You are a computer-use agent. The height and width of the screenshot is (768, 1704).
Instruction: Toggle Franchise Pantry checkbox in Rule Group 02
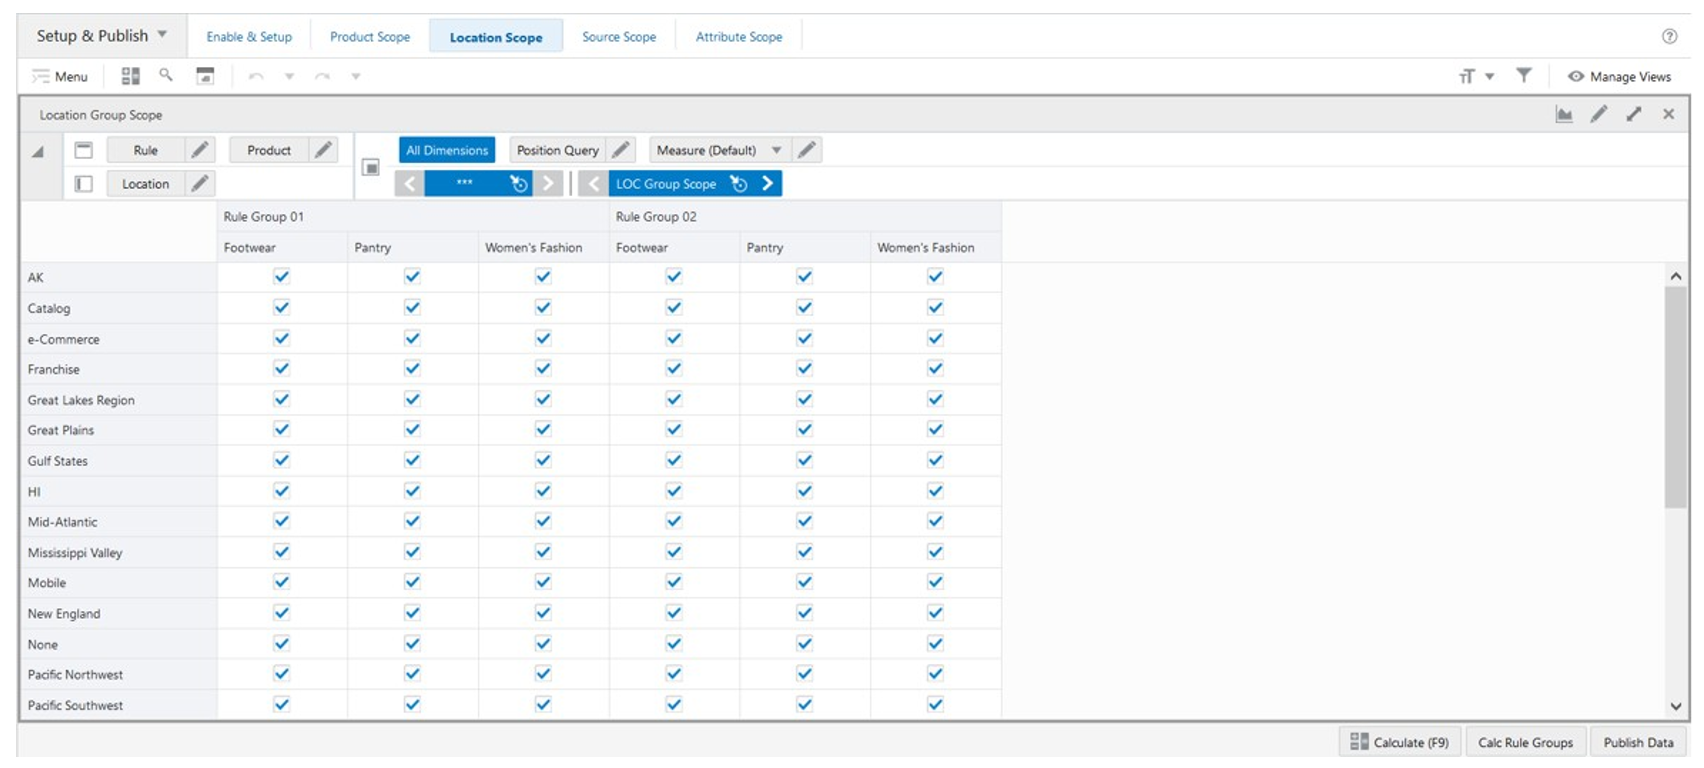[x=804, y=369]
